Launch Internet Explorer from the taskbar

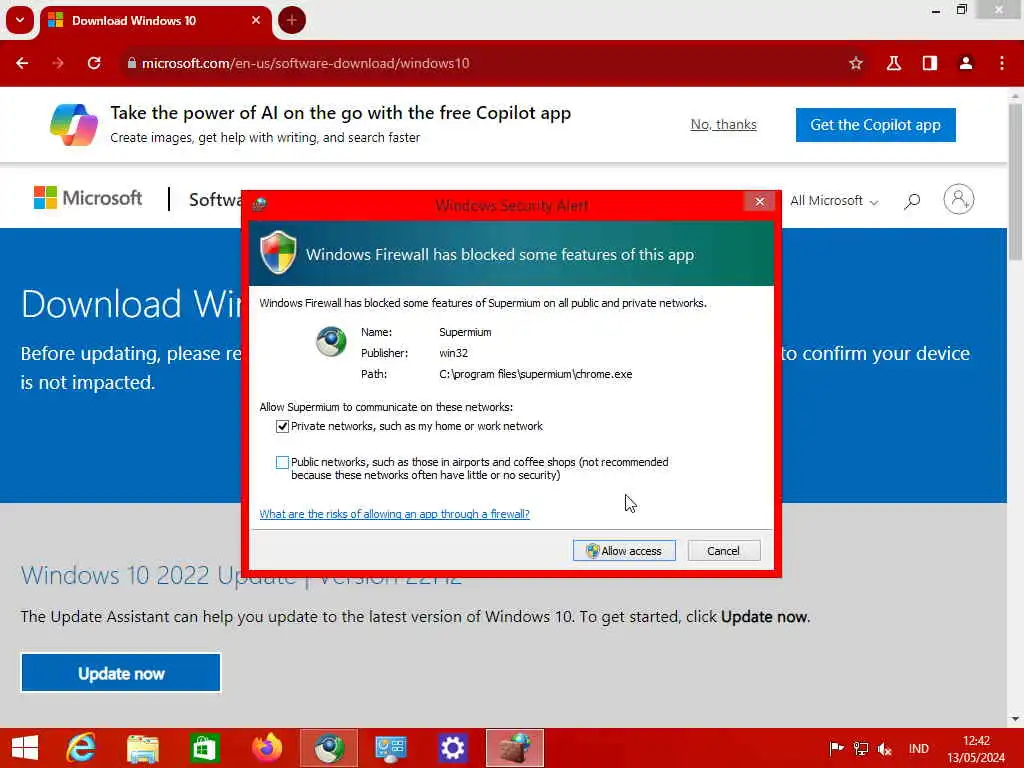[81, 748]
